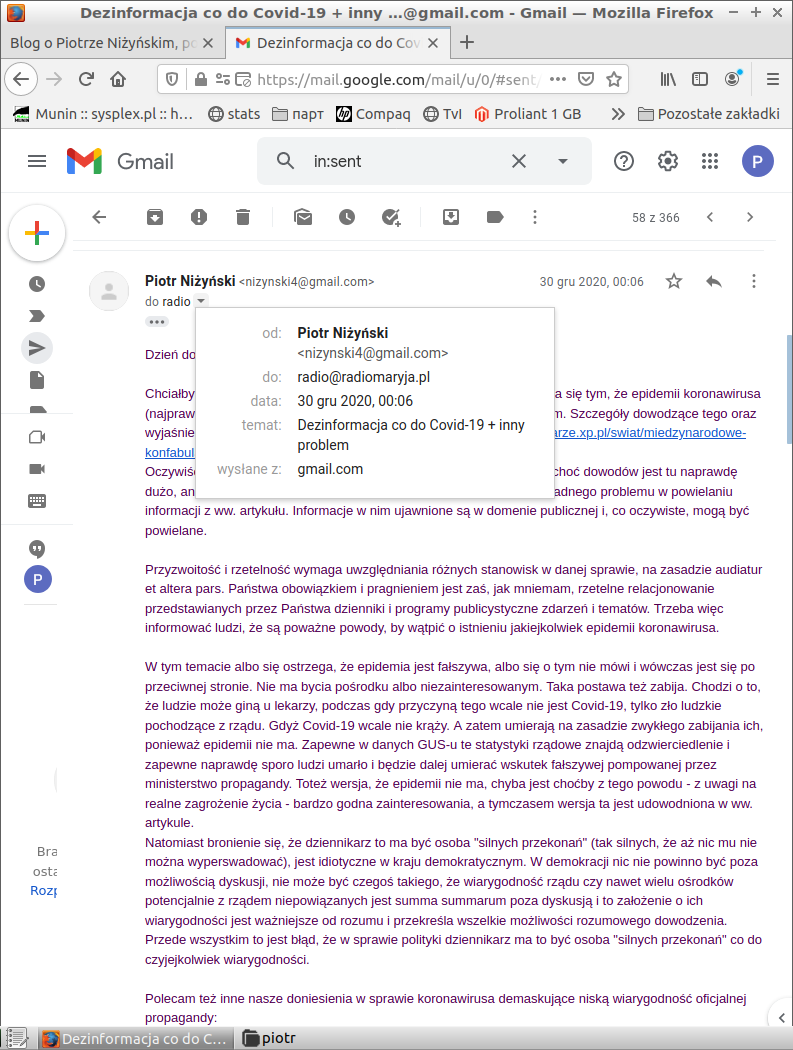The image size is (793, 1050).
Task: Open the Compaq bookmark
Action: [x=373, y=114]
